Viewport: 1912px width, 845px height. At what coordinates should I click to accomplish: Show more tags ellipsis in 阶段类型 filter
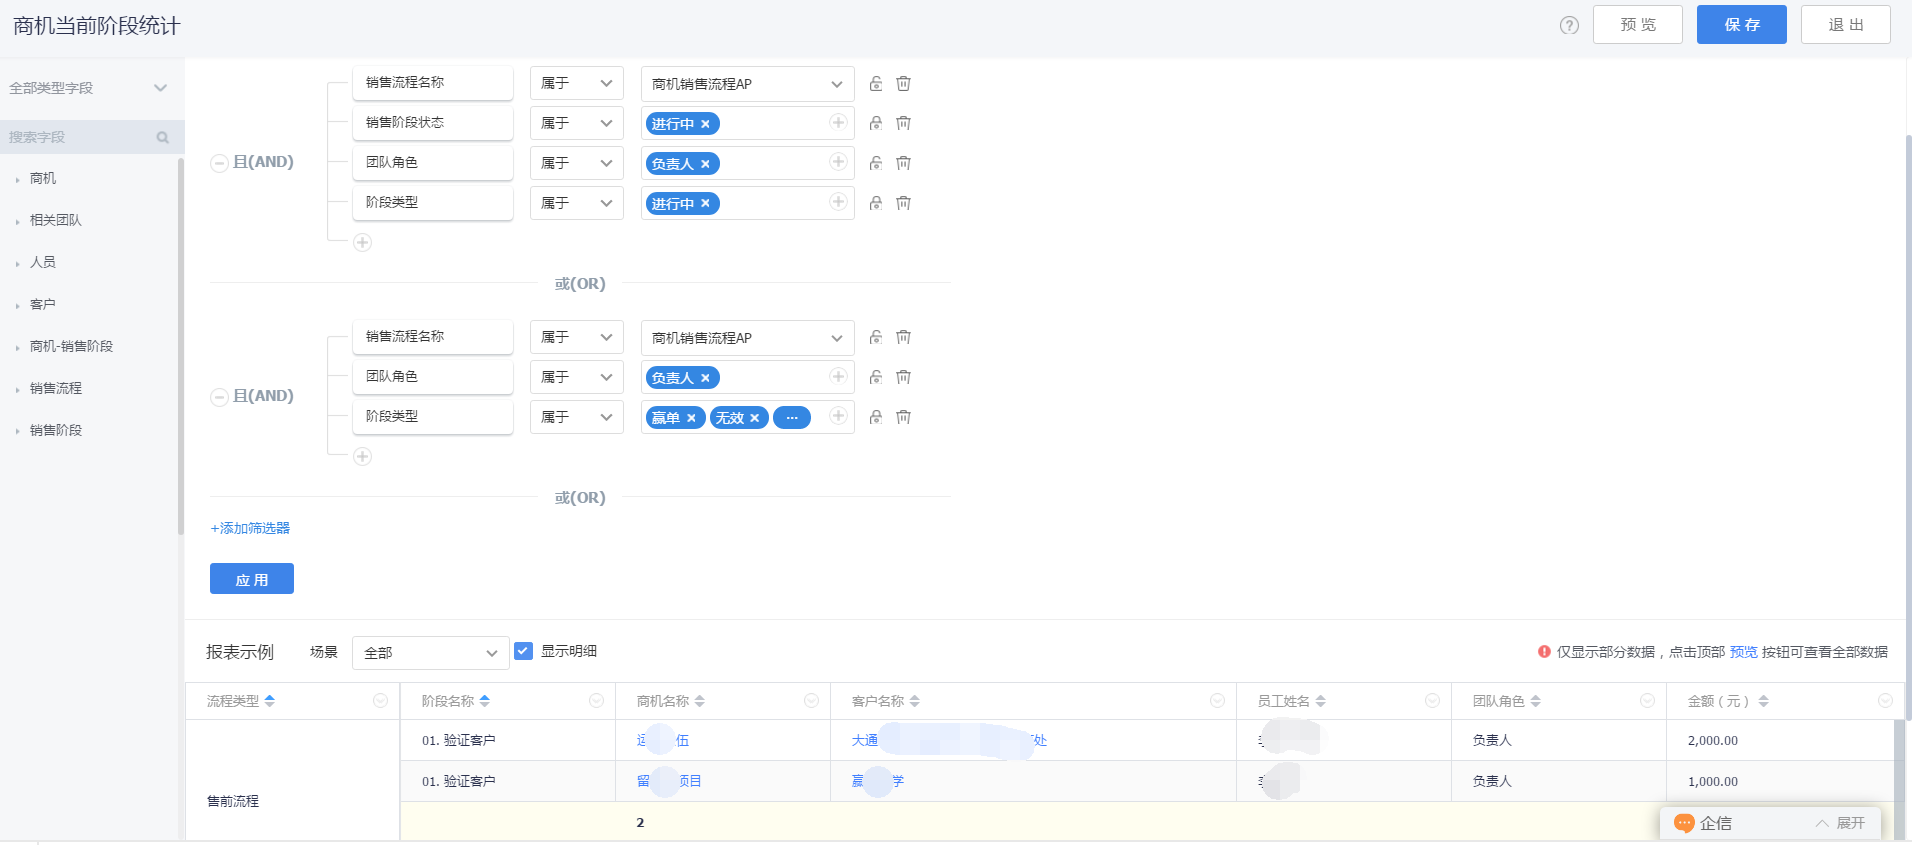pyautogui.click(x=792, y=418)
